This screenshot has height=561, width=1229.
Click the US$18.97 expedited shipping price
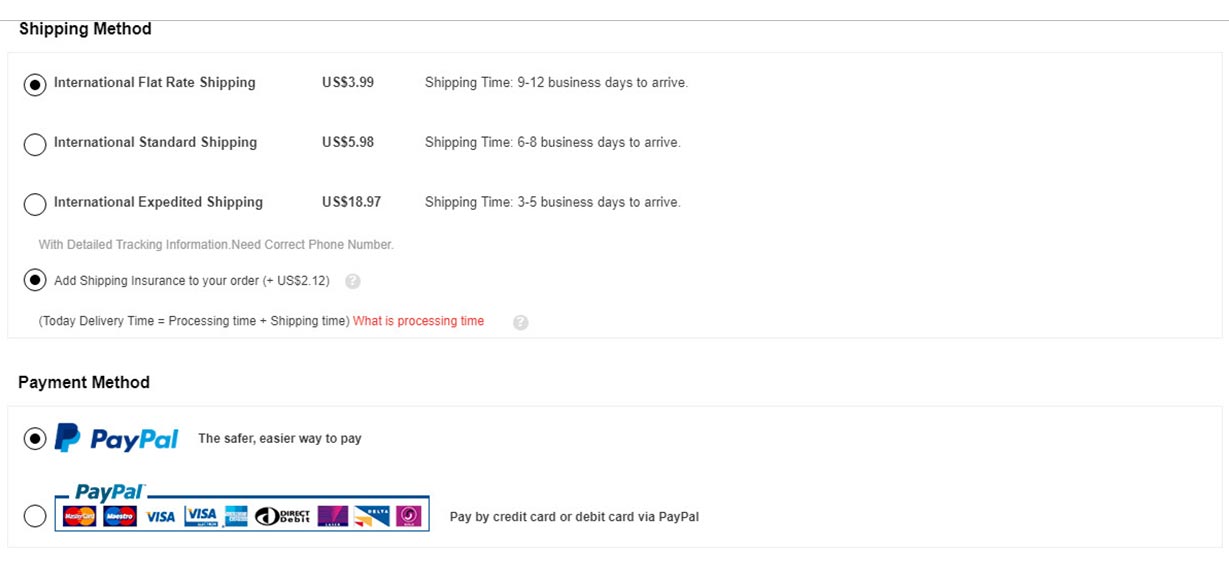[351, 202]
